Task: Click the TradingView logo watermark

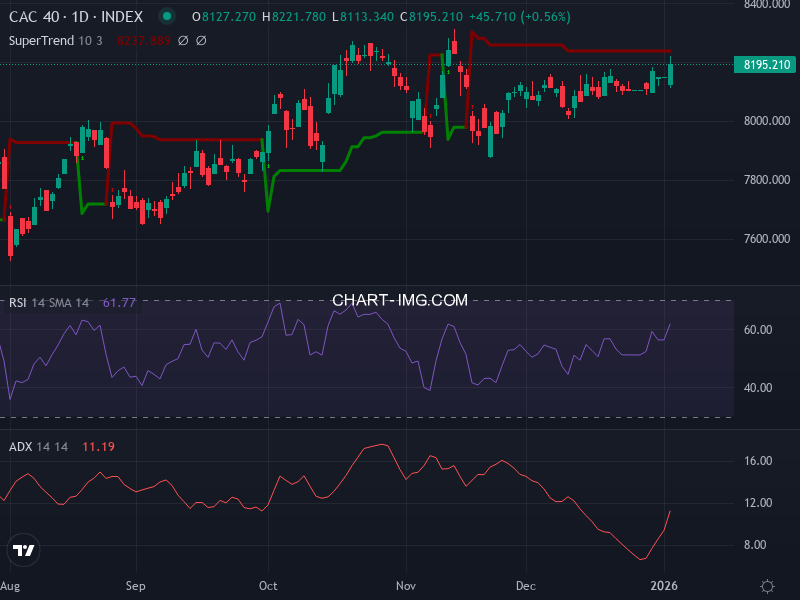Action: pyautogui.click(x=24, y=548)
